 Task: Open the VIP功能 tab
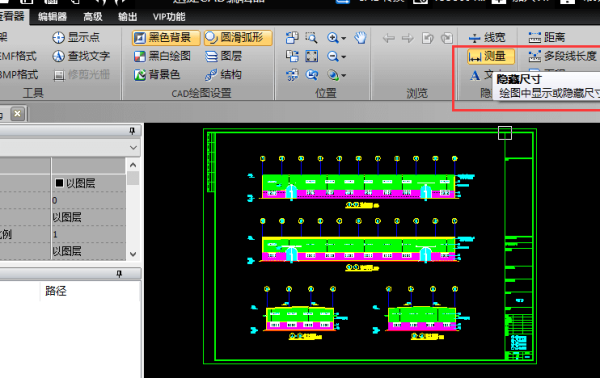coord(169,17)
